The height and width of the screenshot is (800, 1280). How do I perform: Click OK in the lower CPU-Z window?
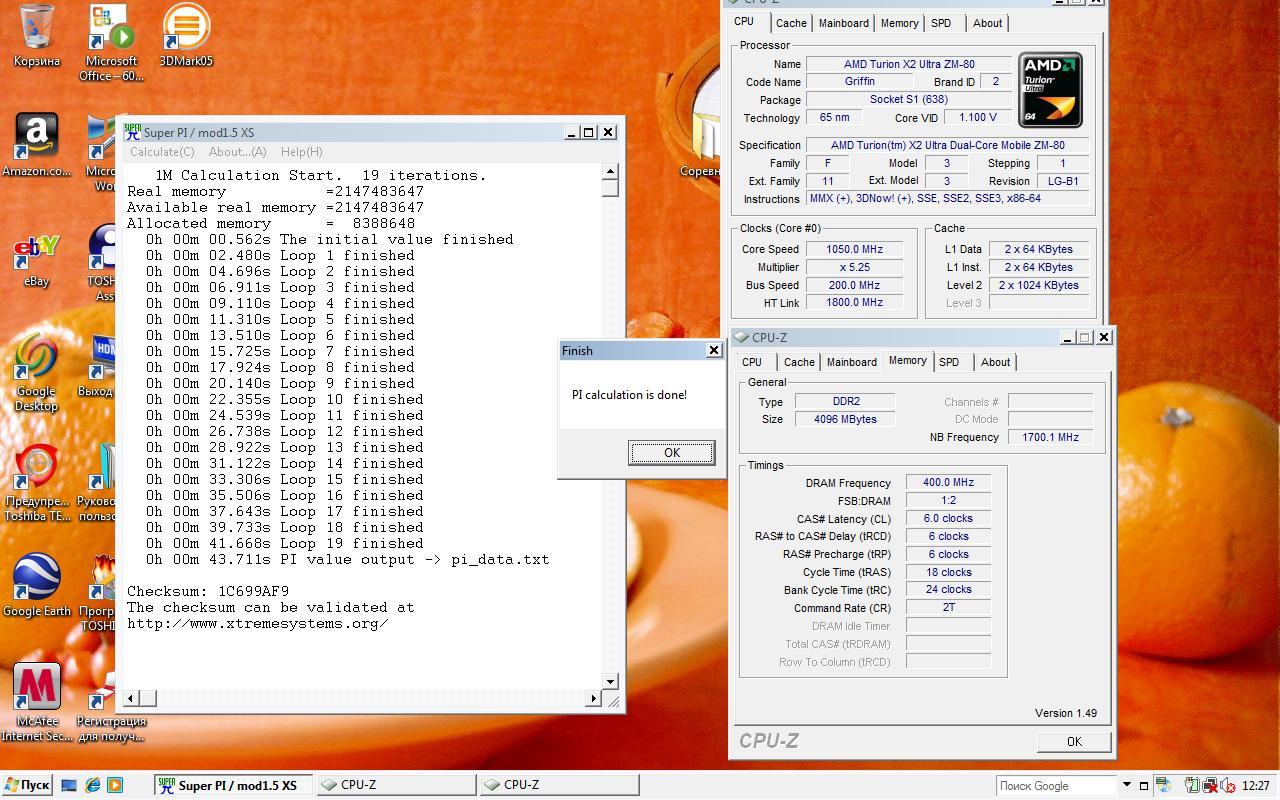(x=1074, y=742)
